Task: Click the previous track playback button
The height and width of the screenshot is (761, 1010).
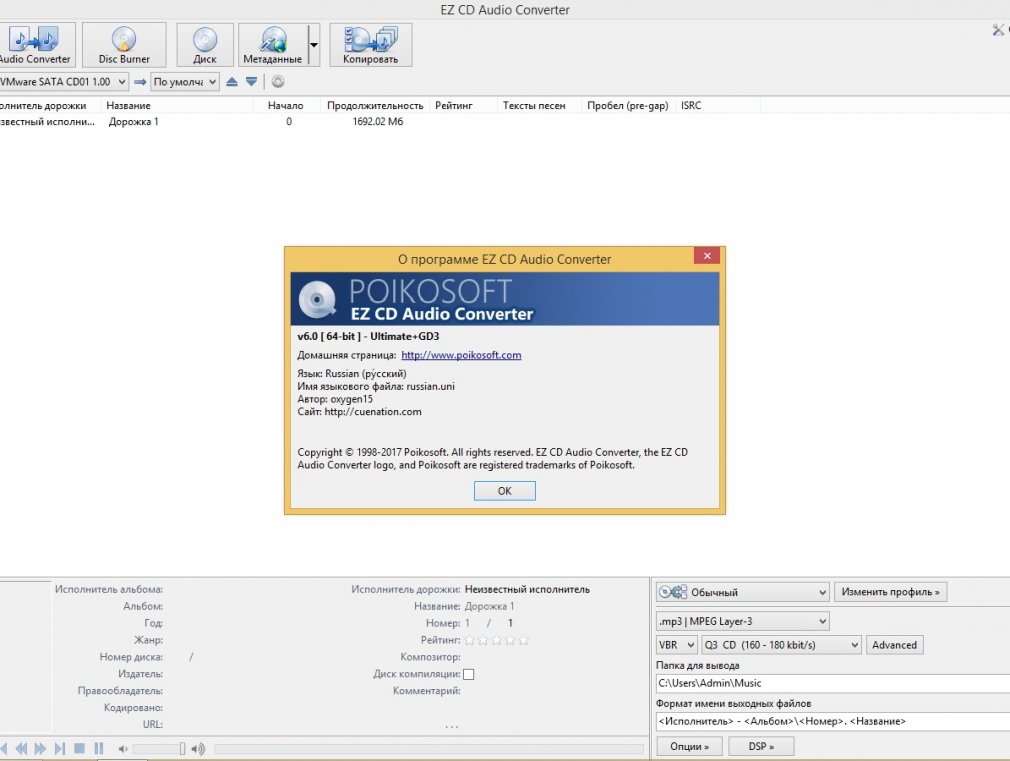Action: [x=4, y=748]
